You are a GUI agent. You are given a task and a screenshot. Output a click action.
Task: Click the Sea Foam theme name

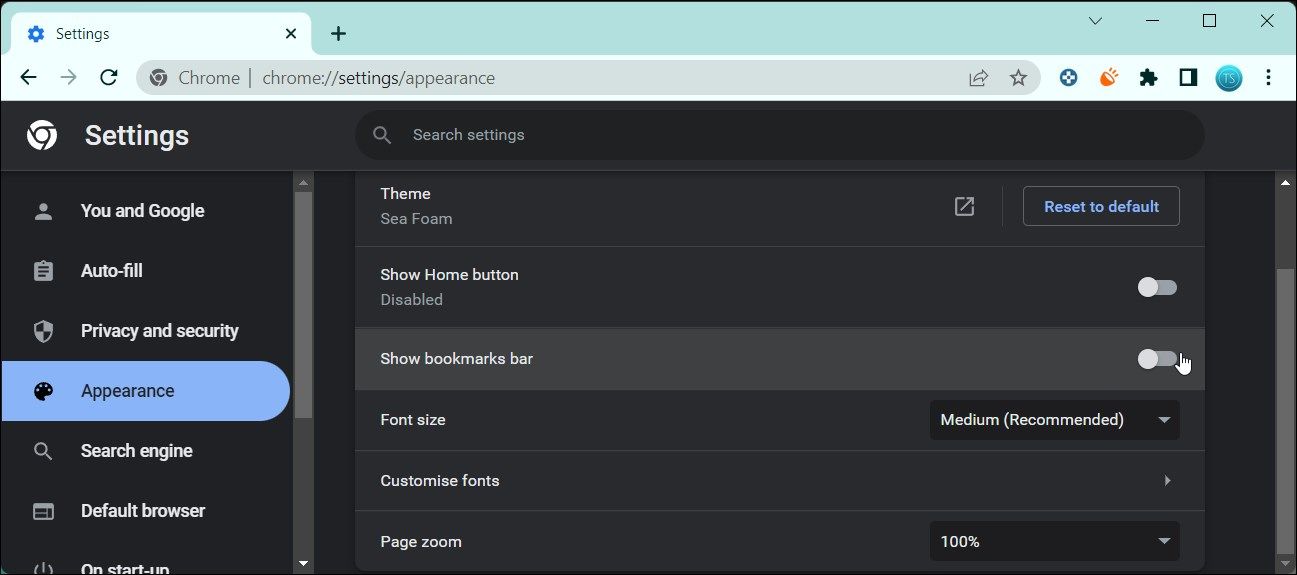(x=416, y=219)
